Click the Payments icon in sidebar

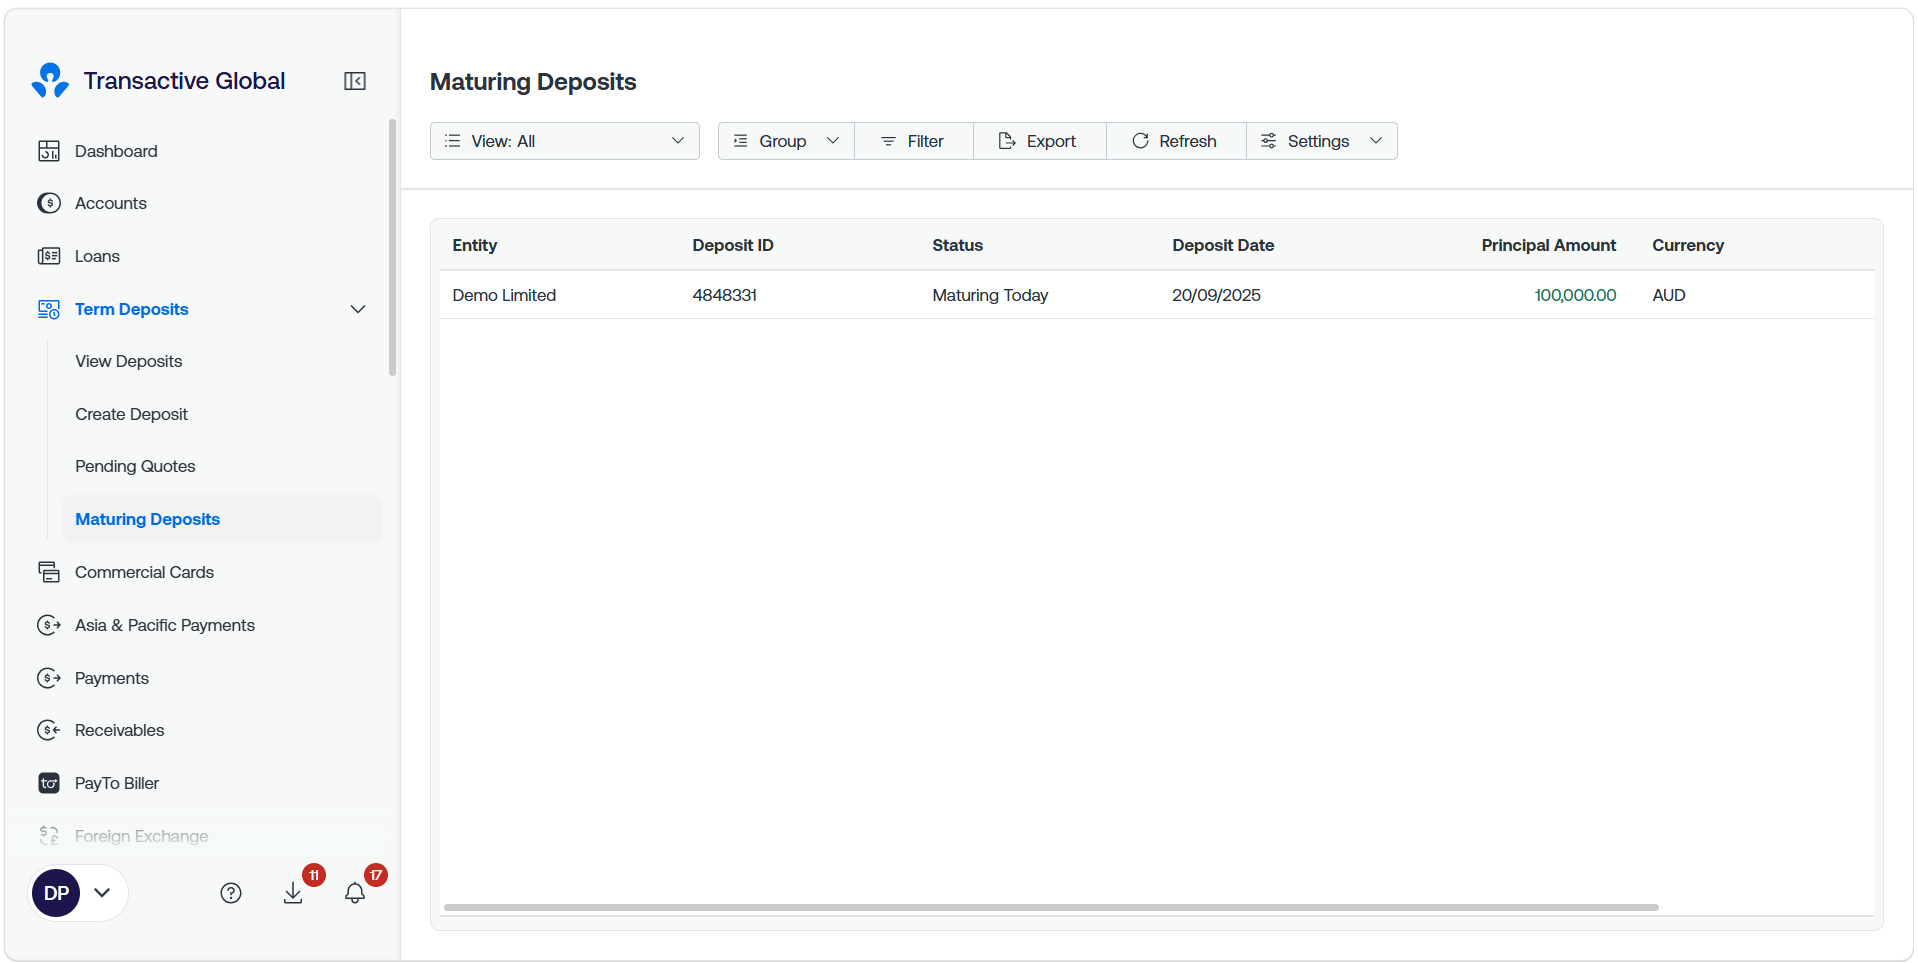pyautogui.click(x=49, y=678)
